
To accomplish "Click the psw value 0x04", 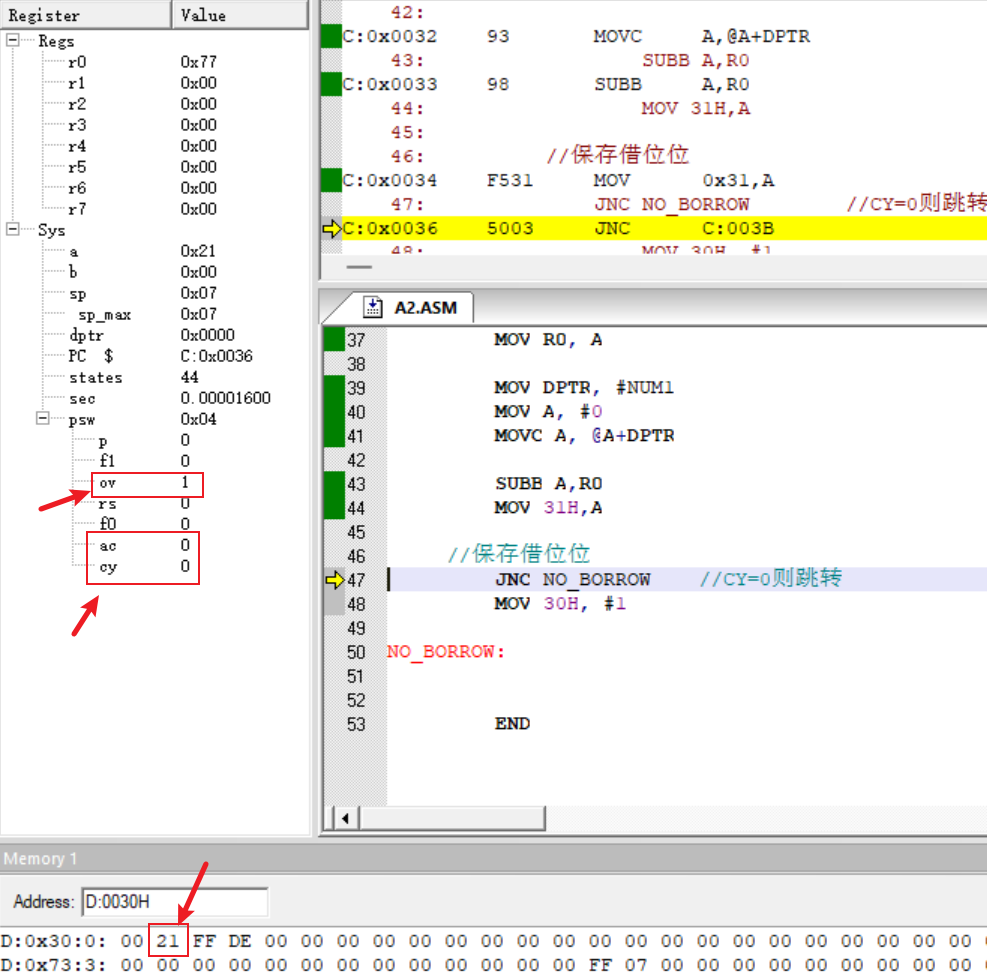I will pyautogui.click(x=198, y=419).
